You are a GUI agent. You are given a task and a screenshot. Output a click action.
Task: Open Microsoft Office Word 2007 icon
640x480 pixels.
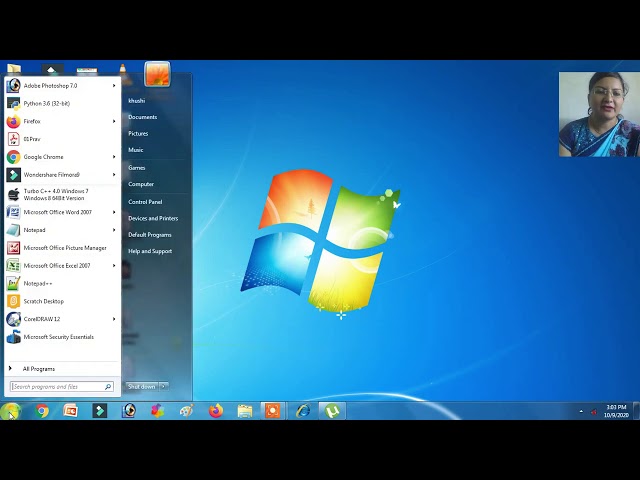13,212
